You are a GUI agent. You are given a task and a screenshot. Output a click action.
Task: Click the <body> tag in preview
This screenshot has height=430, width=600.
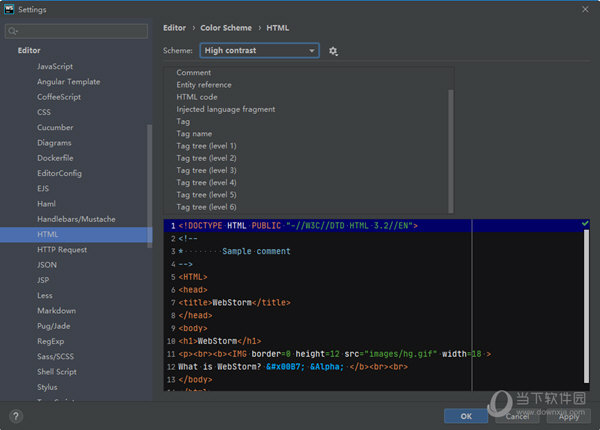[x=193, y=328]
